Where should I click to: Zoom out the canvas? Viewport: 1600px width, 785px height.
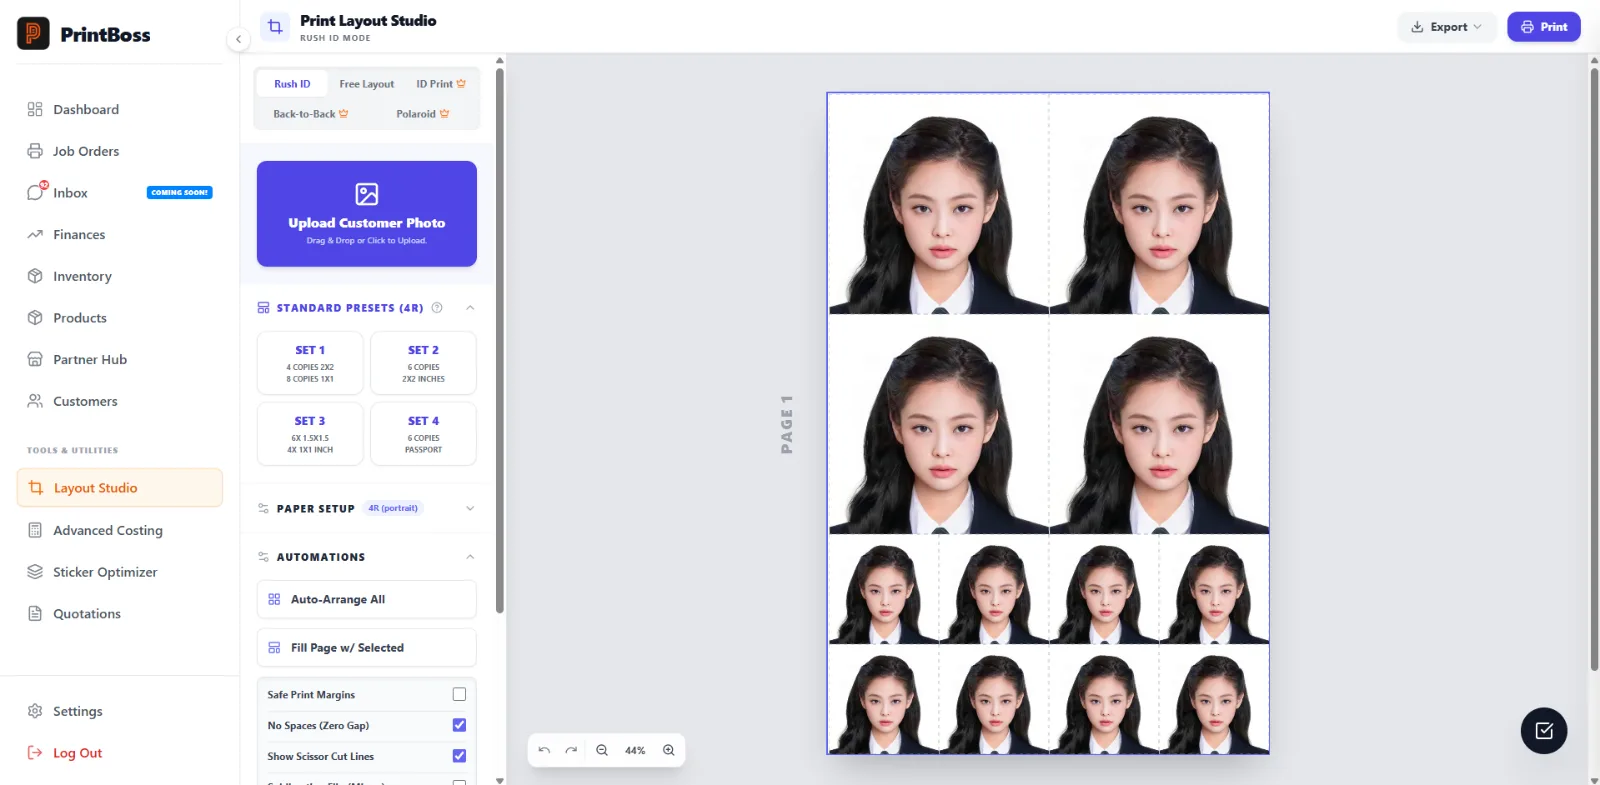point(602,750)
